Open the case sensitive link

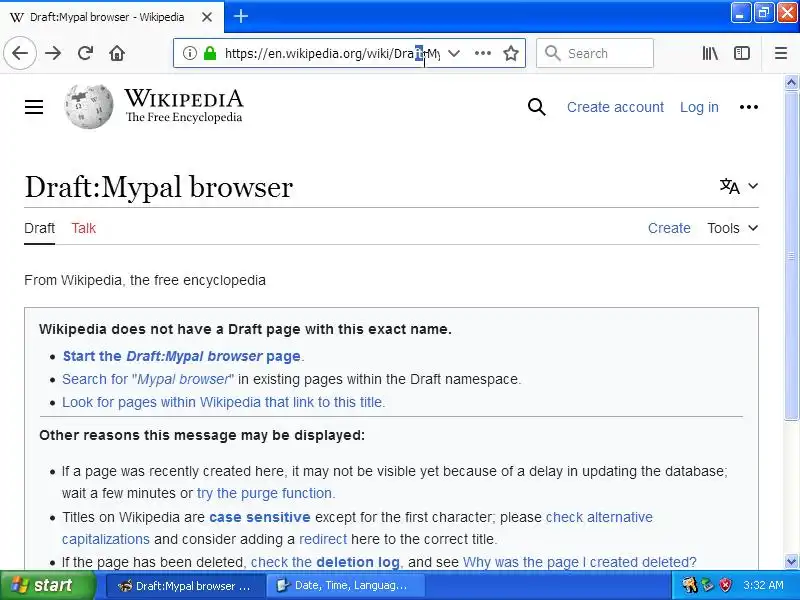coord(260,517)
